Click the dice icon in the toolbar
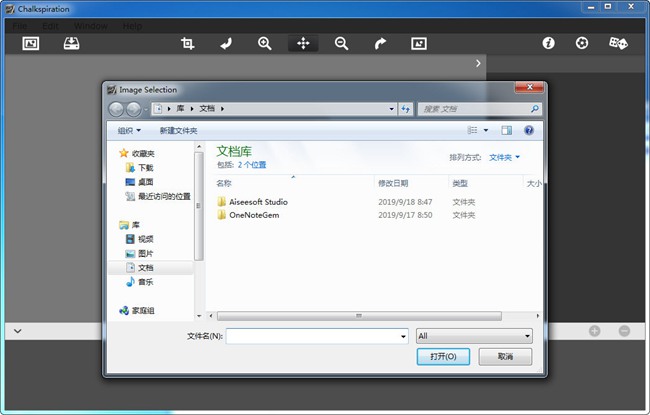This screenshot has height=415, width=650. click(x=618, y=44)
